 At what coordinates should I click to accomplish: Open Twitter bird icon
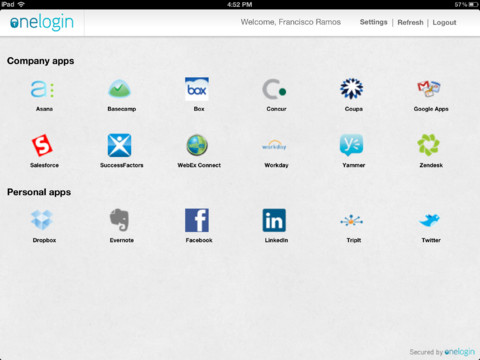429,220
